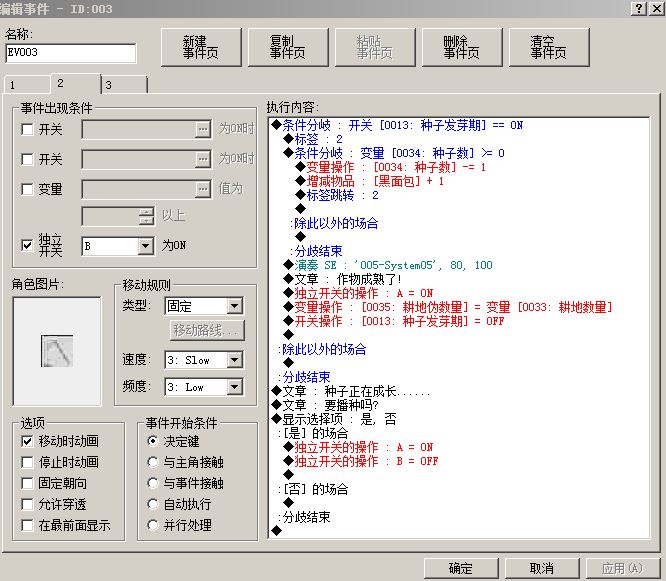Switch to event page tab 3
Viewport: 666px width, 581px height.
[125, 85]
